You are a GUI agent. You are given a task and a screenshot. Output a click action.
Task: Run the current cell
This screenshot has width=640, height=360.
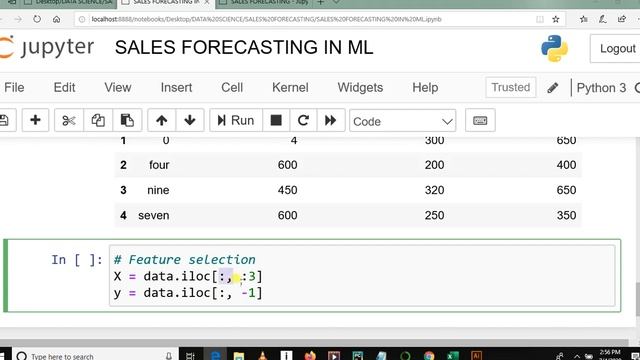coord(236,120)
